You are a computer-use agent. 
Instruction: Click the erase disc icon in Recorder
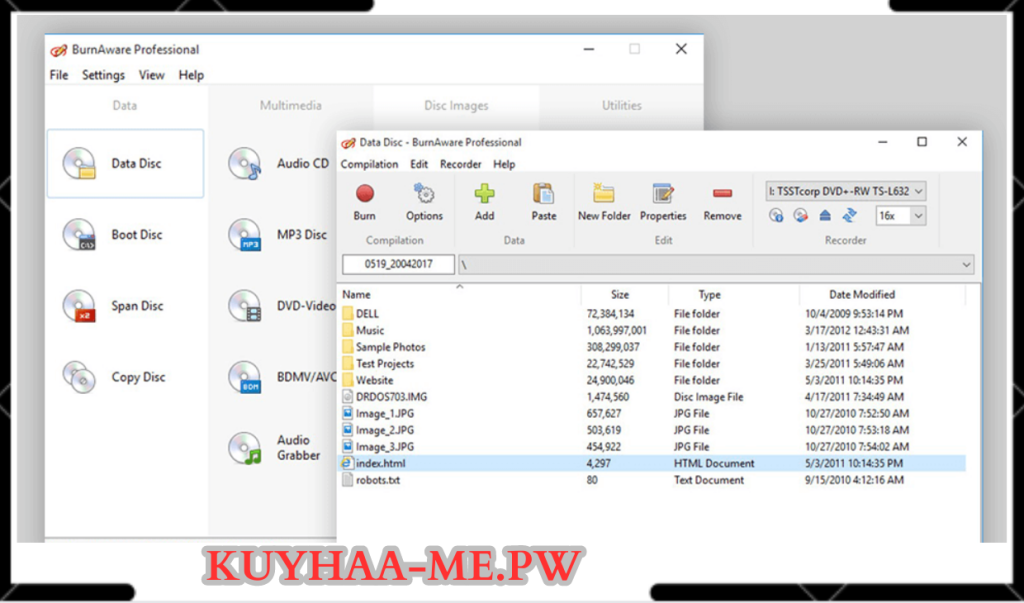[801, 216]
